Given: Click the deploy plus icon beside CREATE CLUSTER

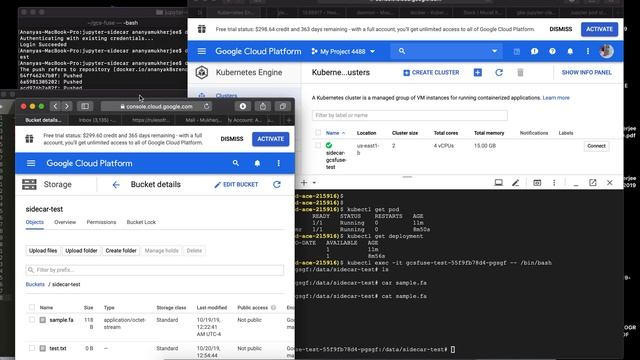Looking at the screenshot, I should [478, 73].
